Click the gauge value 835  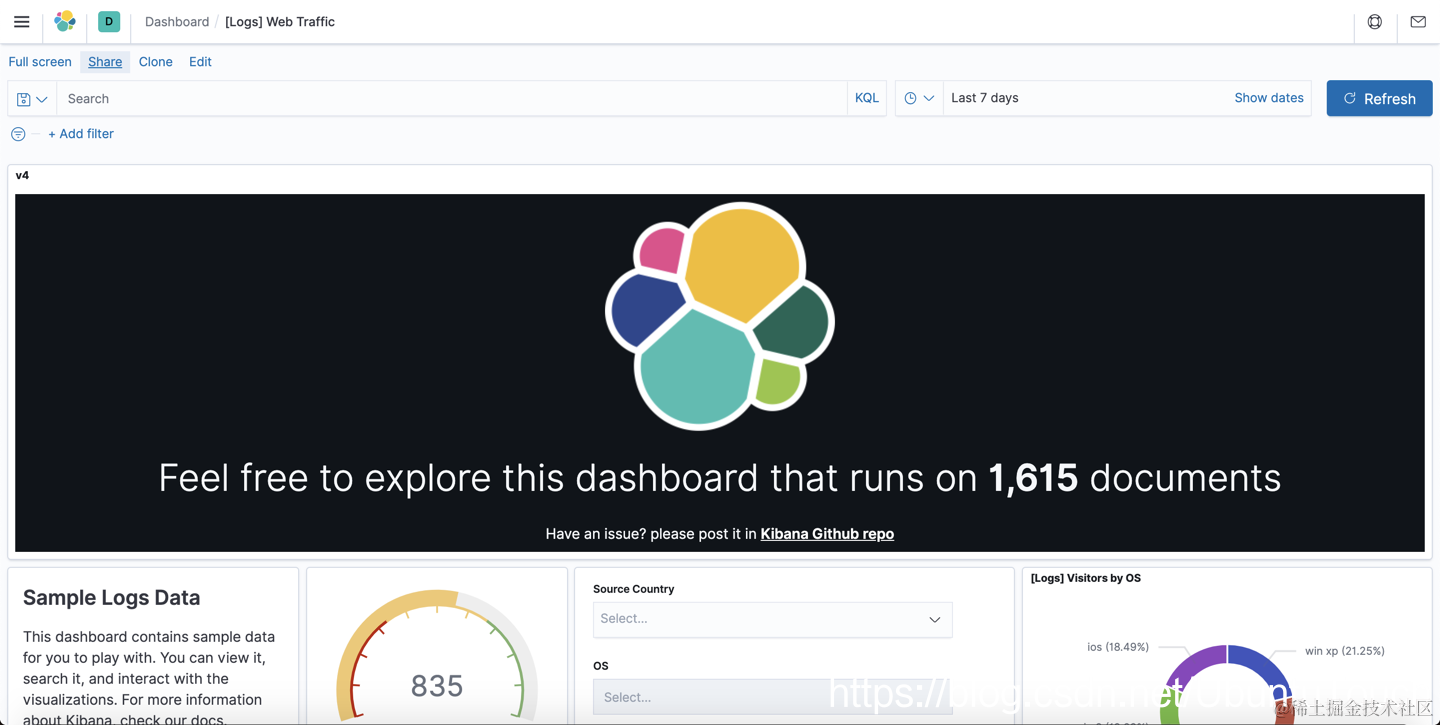(x=437, y=686)
